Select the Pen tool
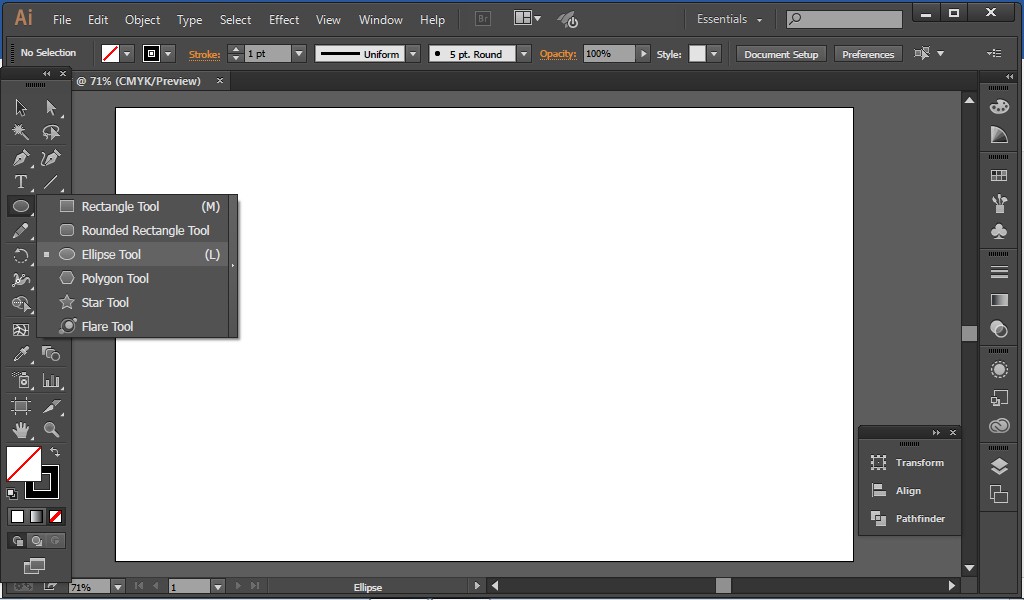 point(20,157)
